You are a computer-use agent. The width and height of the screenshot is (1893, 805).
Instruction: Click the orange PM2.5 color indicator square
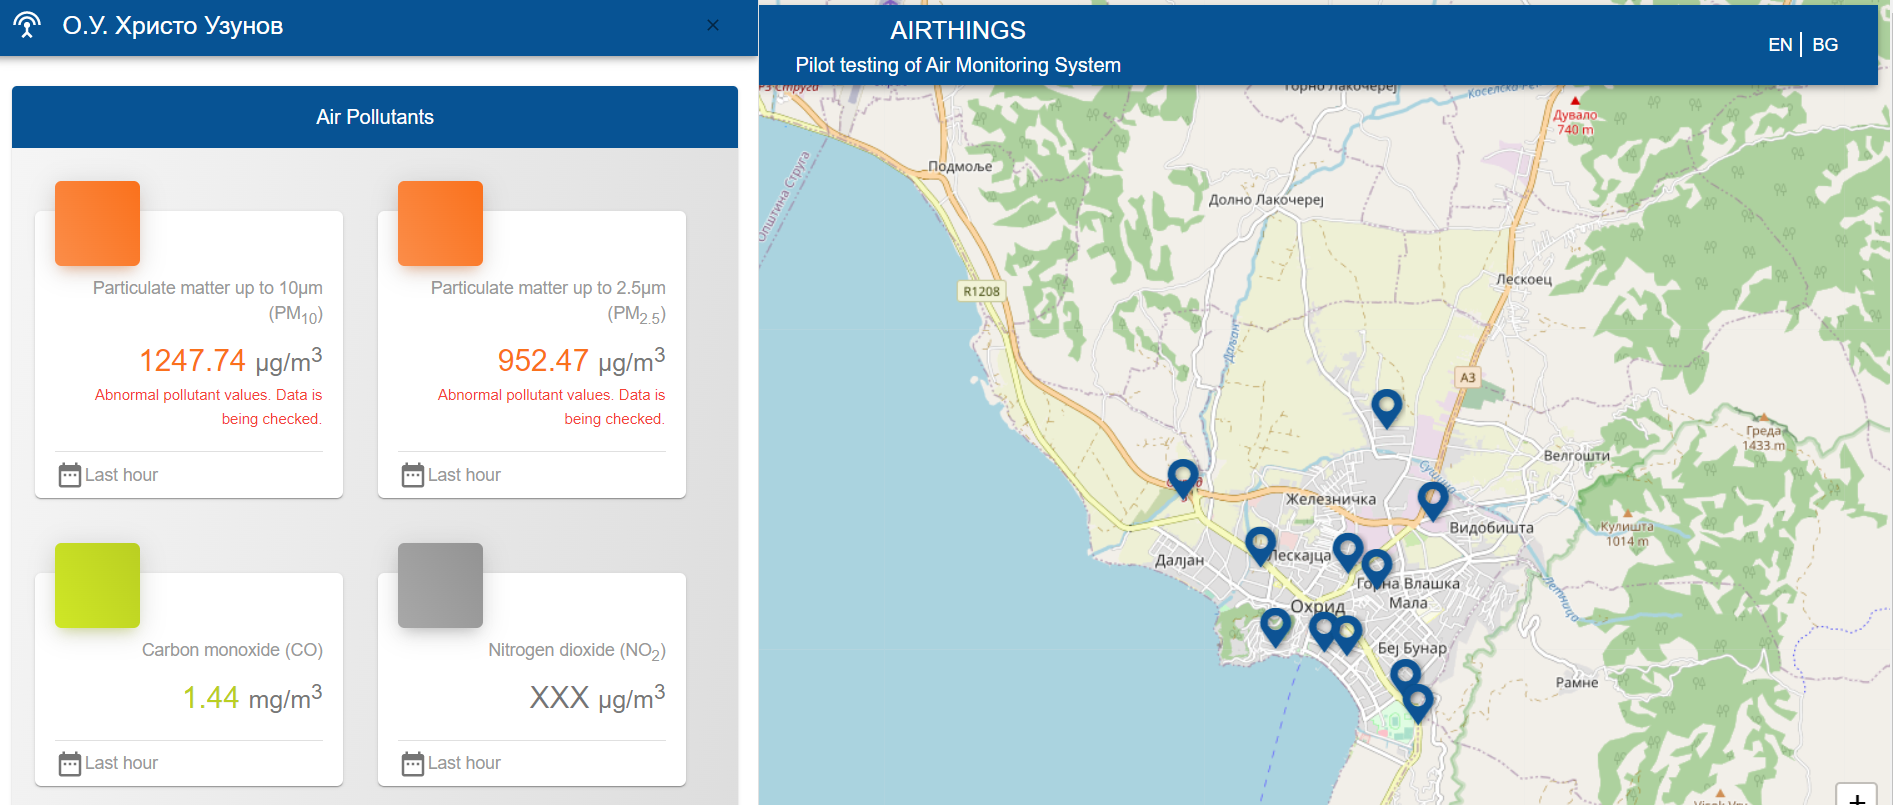[440, 223]
